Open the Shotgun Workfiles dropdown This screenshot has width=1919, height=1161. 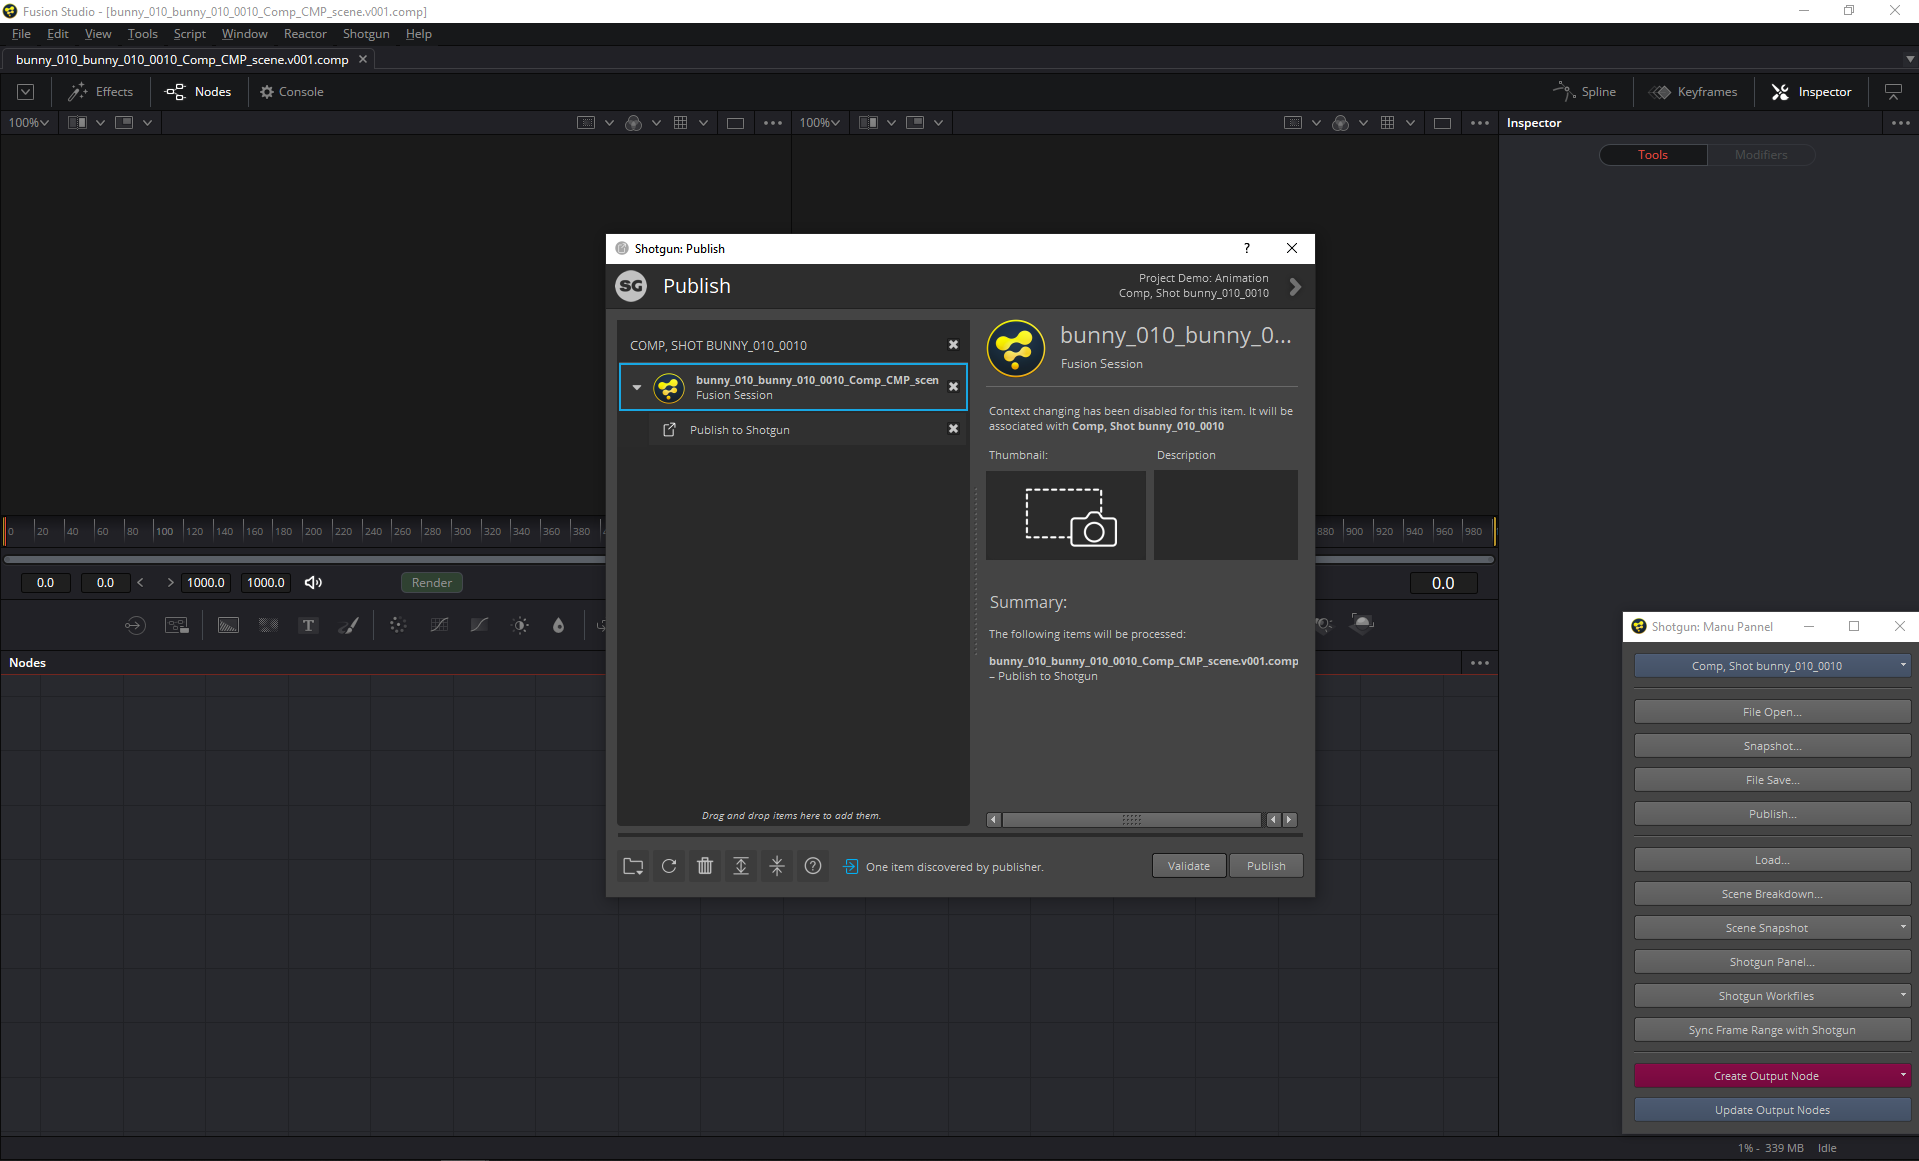tap(1902, 995)
